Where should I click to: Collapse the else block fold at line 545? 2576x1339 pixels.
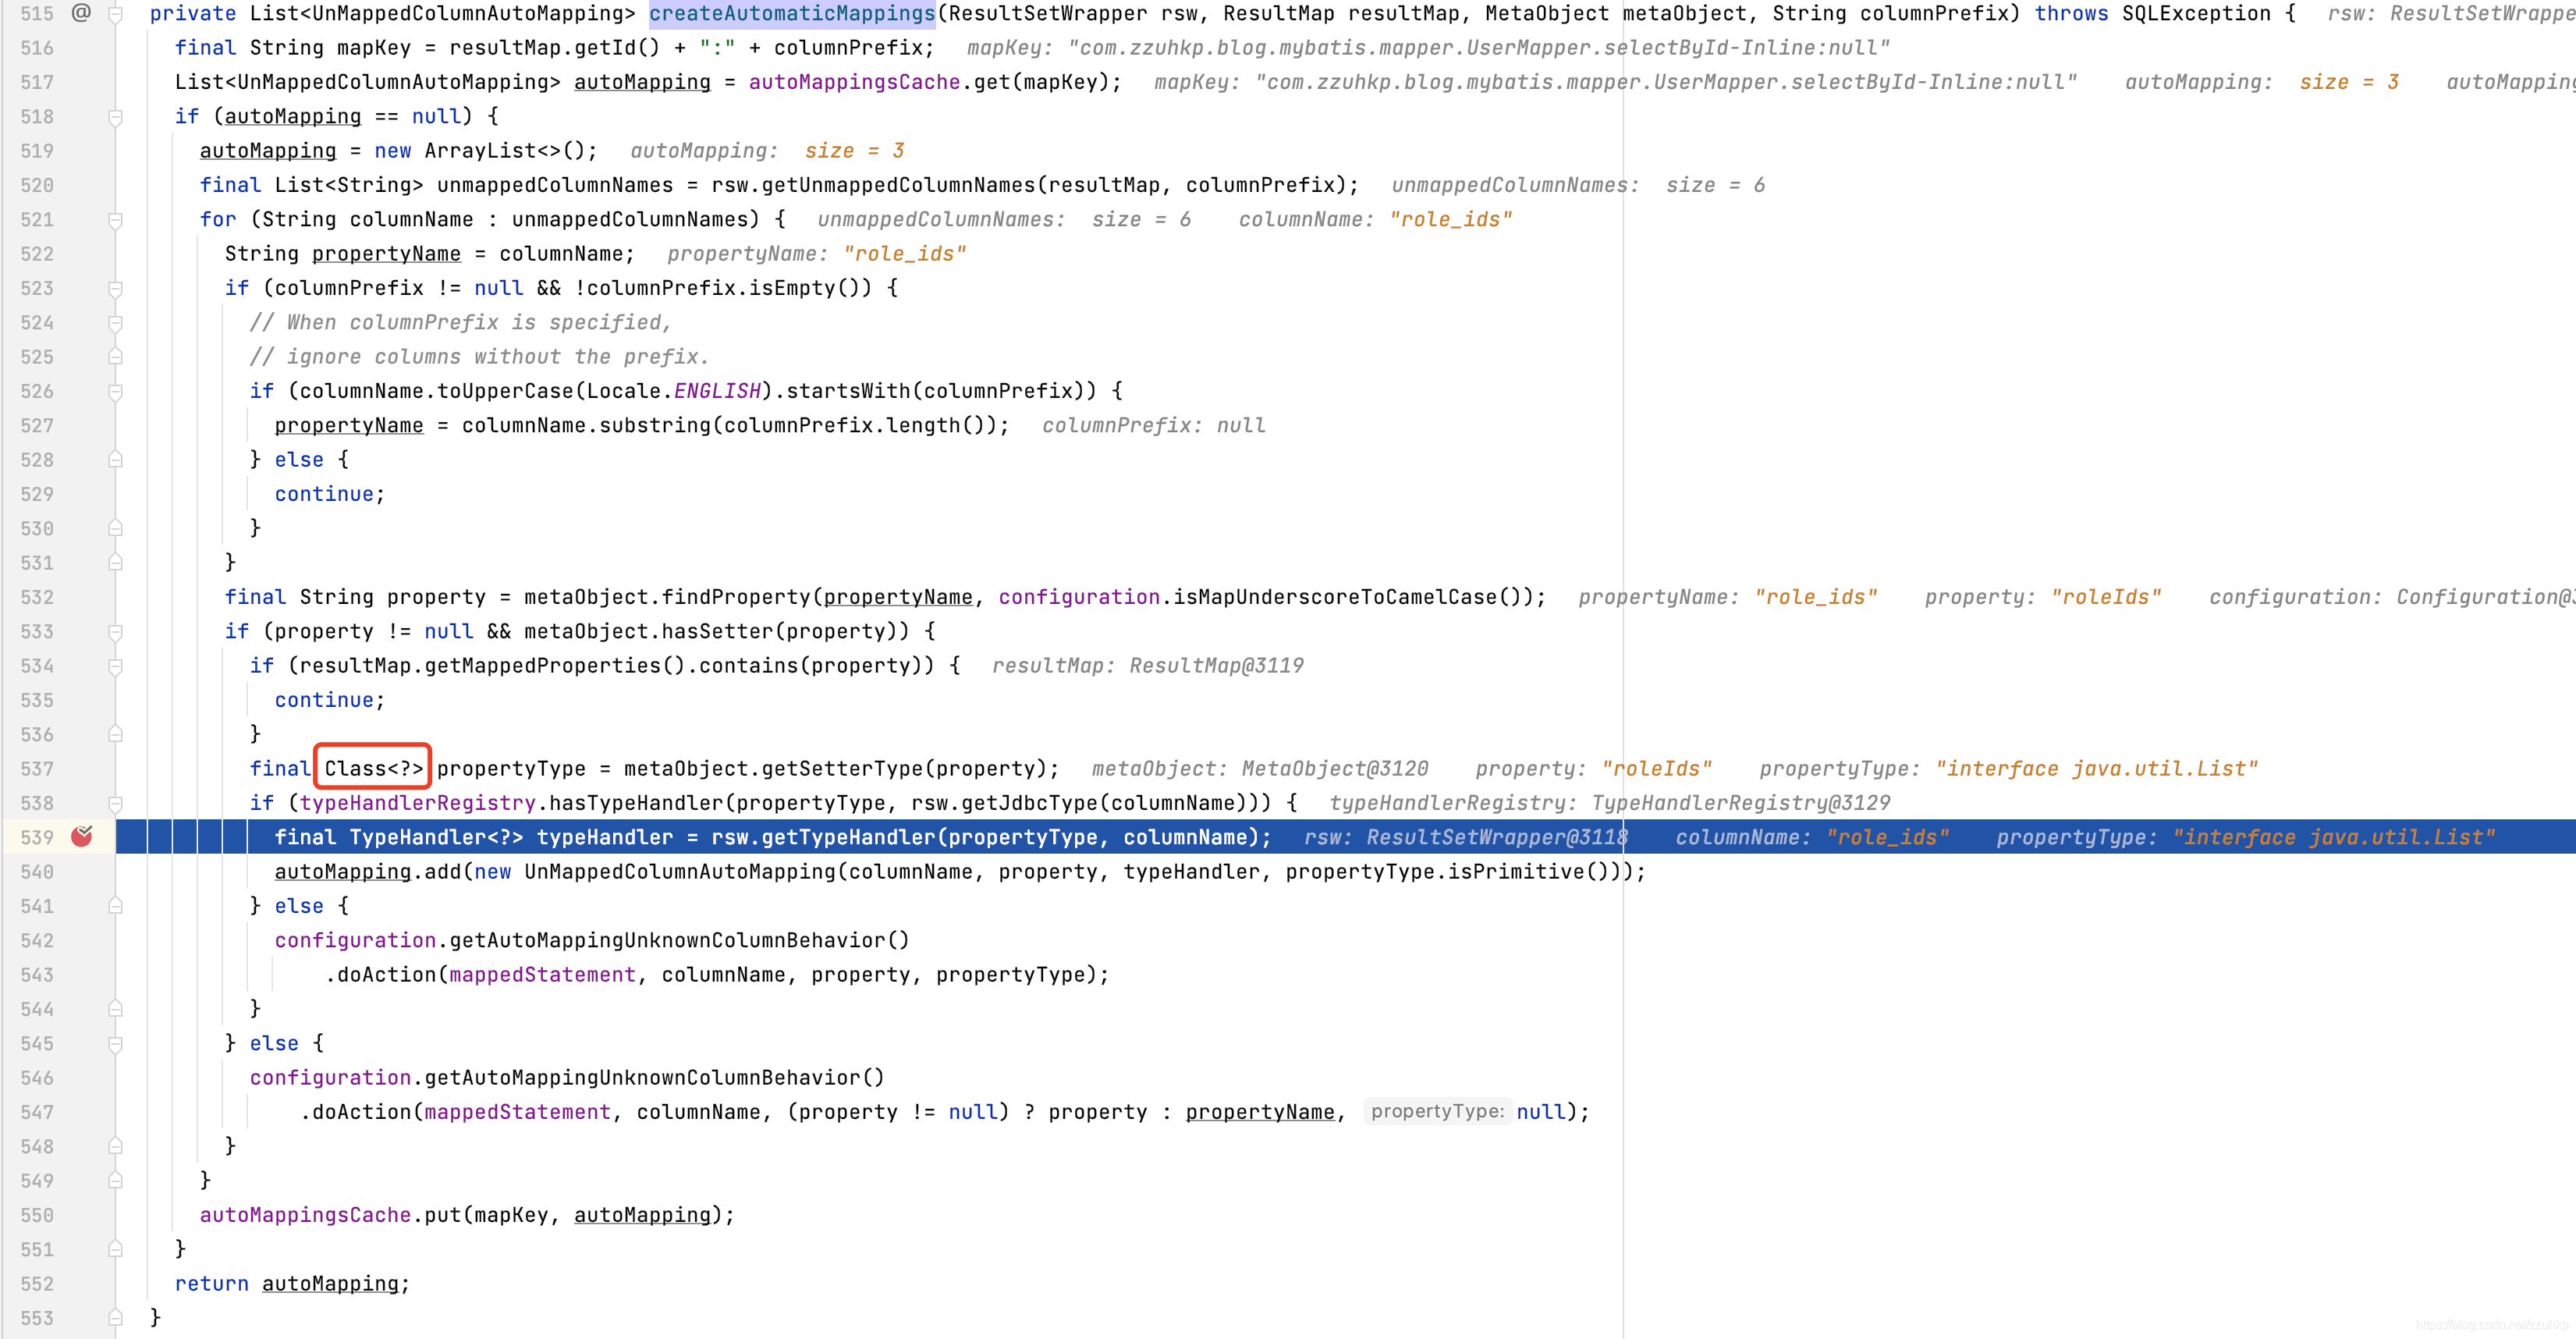point(115,1044)
